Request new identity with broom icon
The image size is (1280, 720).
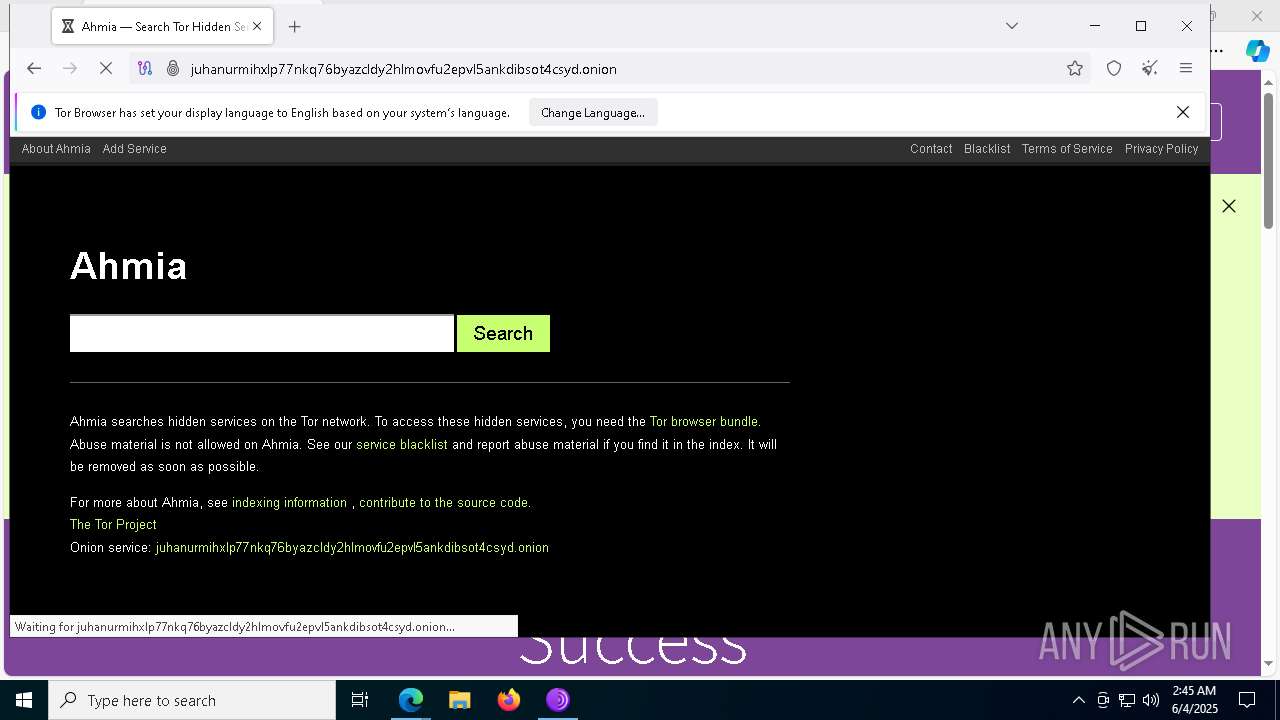tap(1150, 69)
